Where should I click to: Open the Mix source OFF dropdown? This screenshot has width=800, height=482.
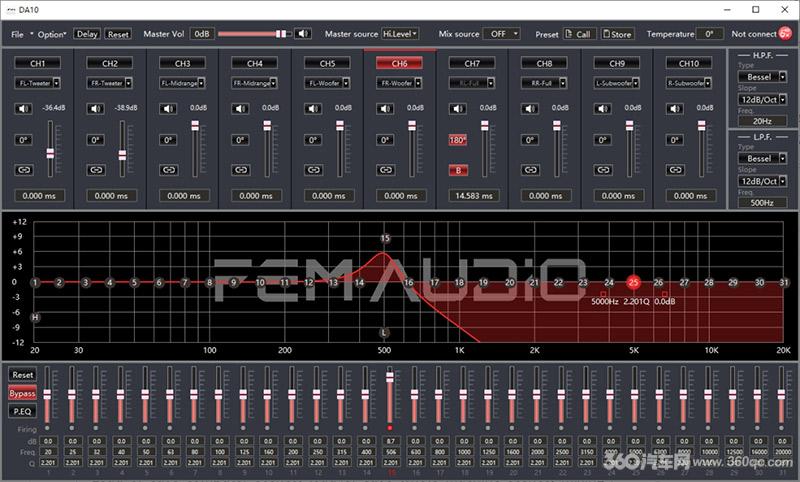click(x=502, y=34)
